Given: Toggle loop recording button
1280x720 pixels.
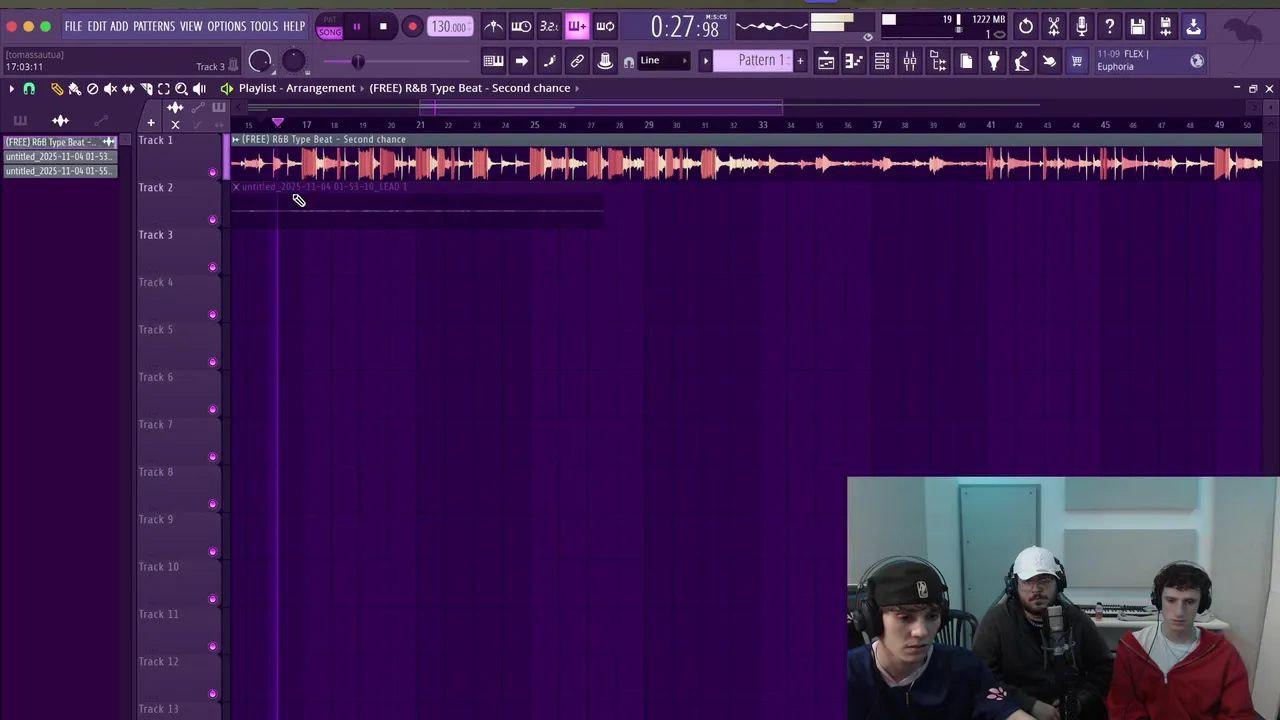Looking at the screenshot, I should coord(605,27).
